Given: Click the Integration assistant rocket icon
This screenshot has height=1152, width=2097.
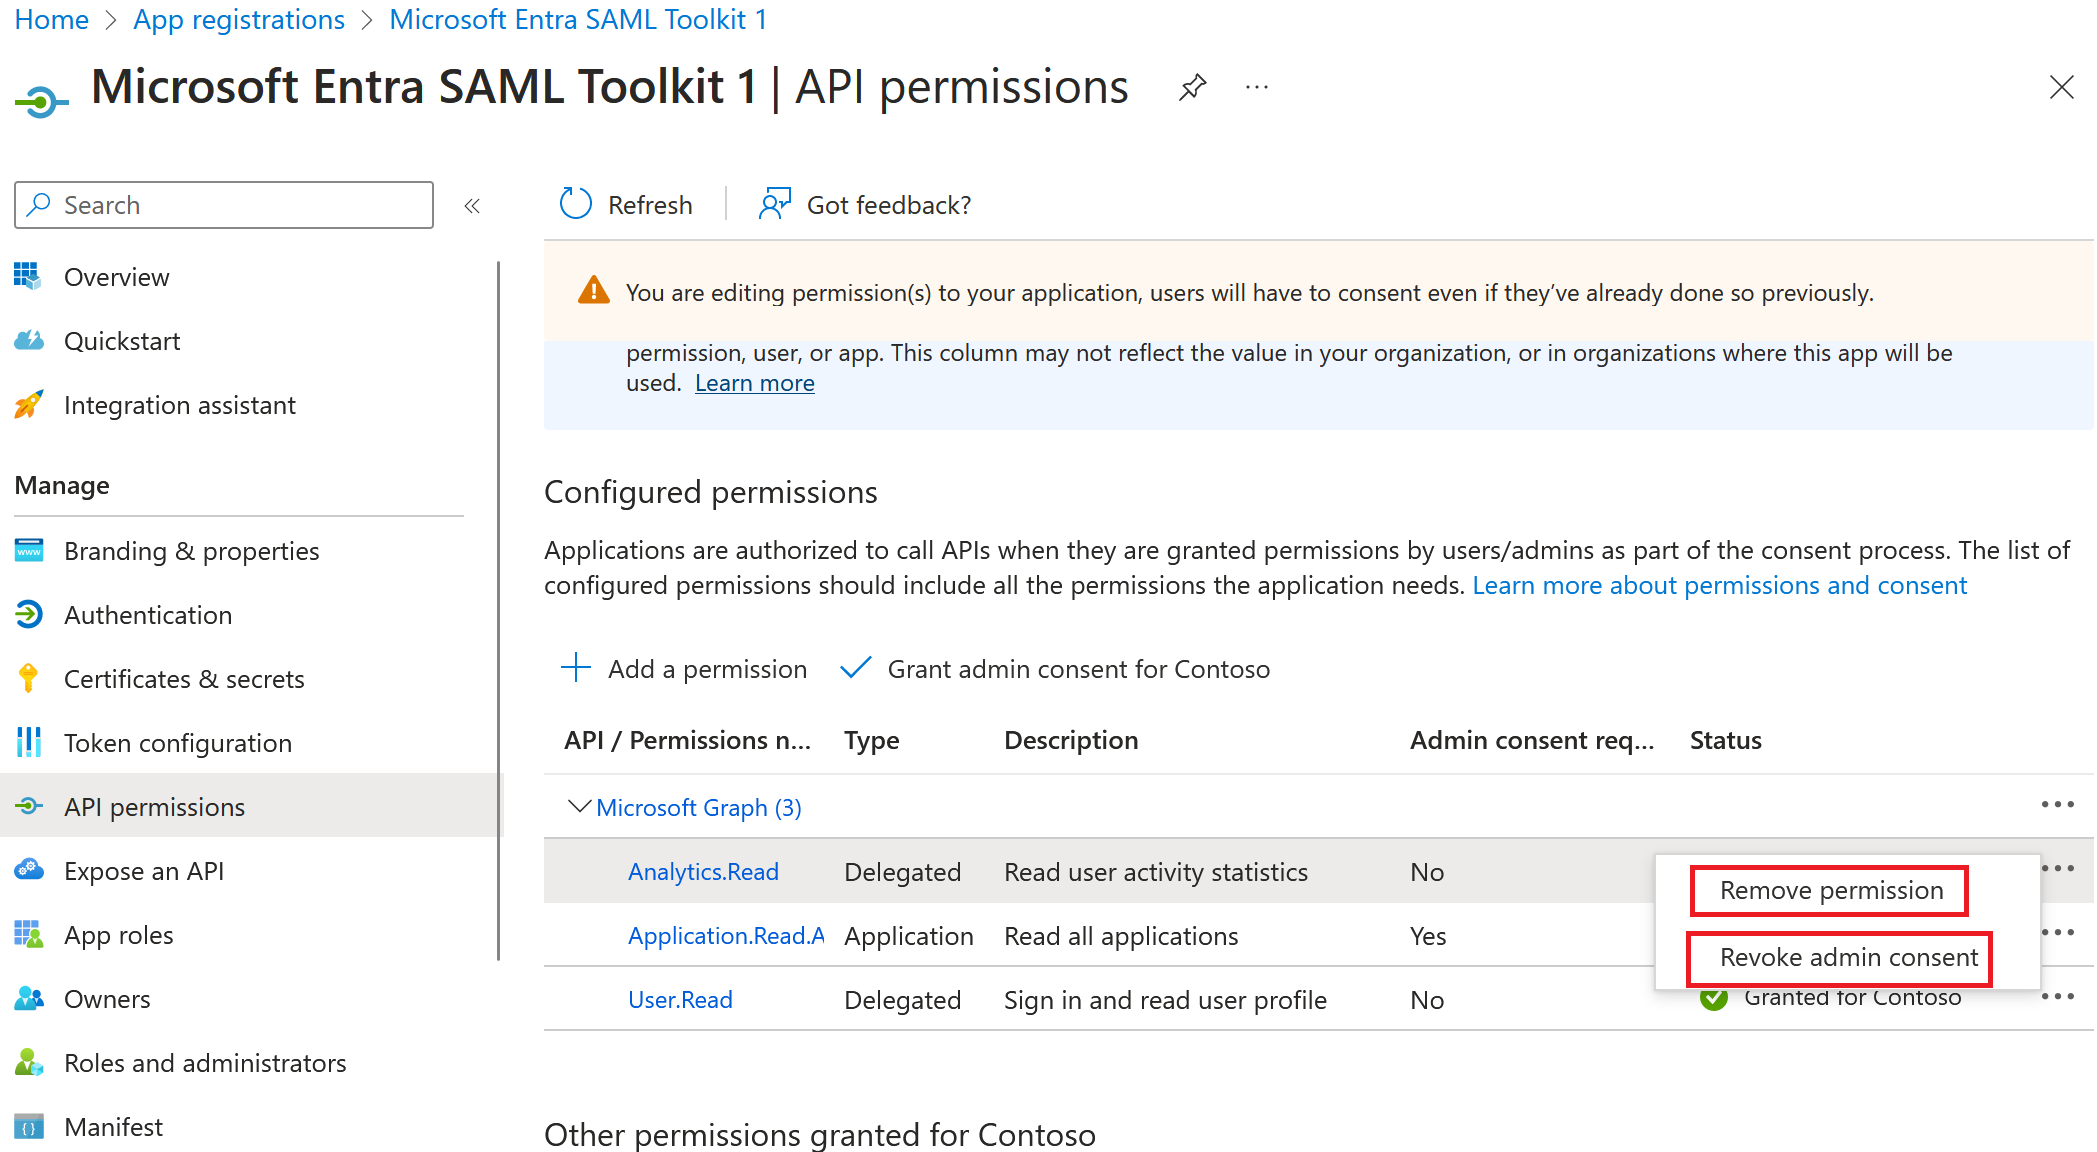Looking at the screenshot, I should coord(29,405).
